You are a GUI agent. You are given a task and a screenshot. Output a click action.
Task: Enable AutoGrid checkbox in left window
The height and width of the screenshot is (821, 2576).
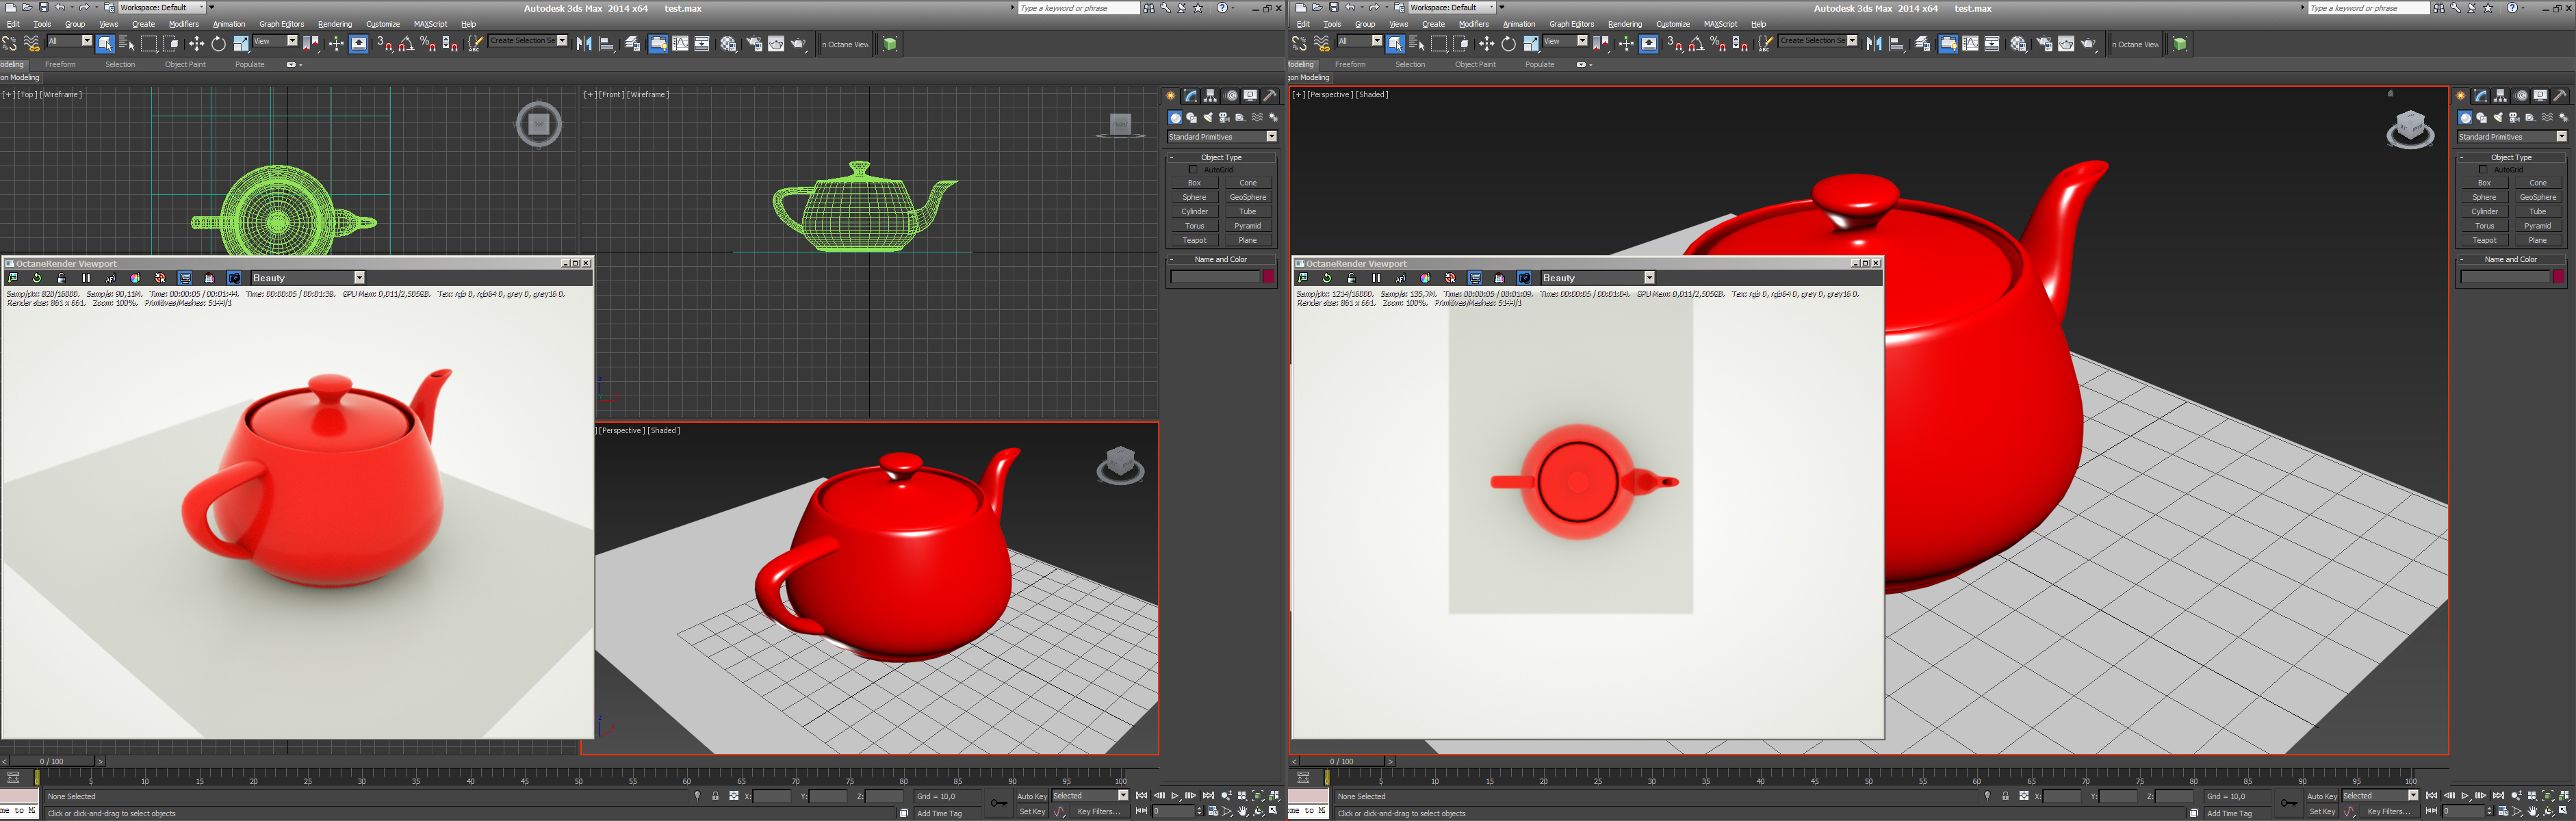pos(1193,170)
